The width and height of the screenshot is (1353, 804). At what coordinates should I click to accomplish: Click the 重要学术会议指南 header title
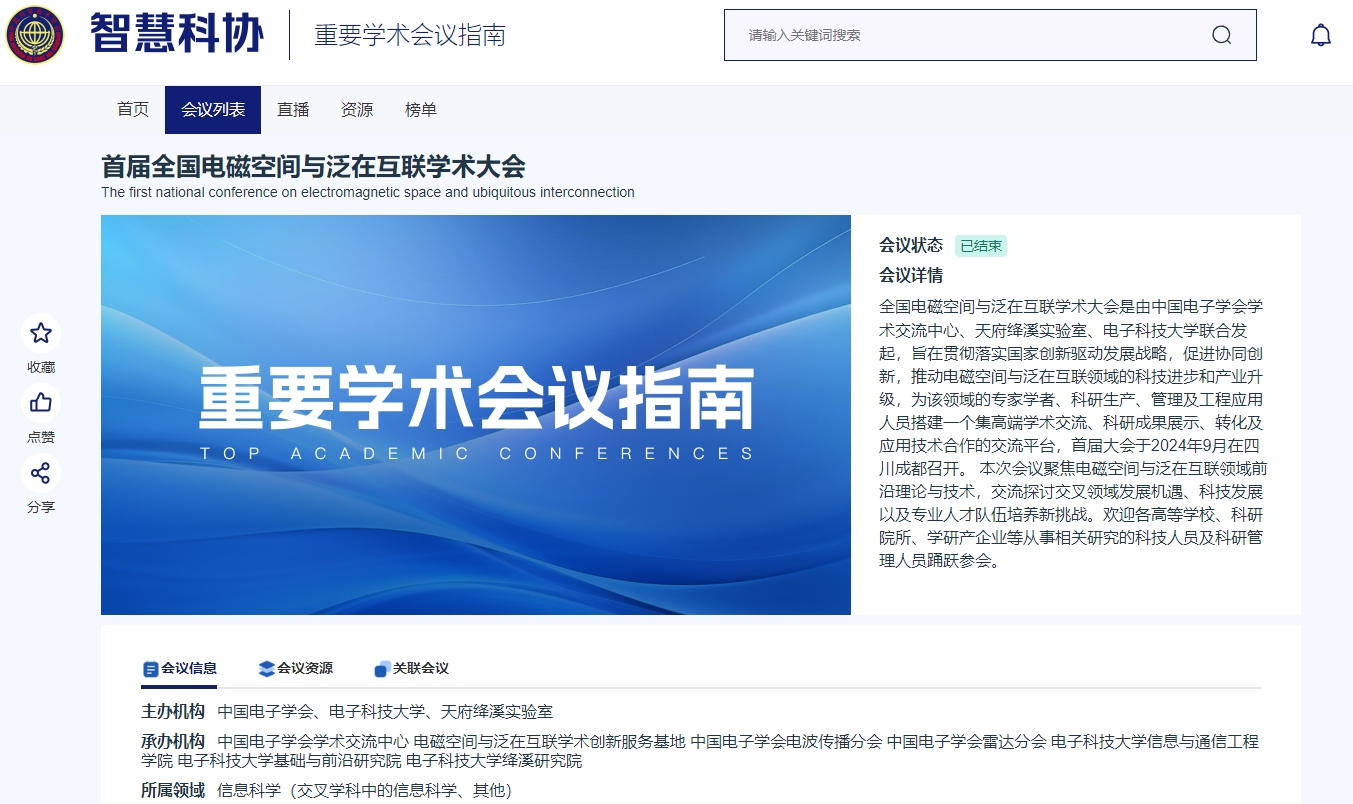click(x=410, y=35)
